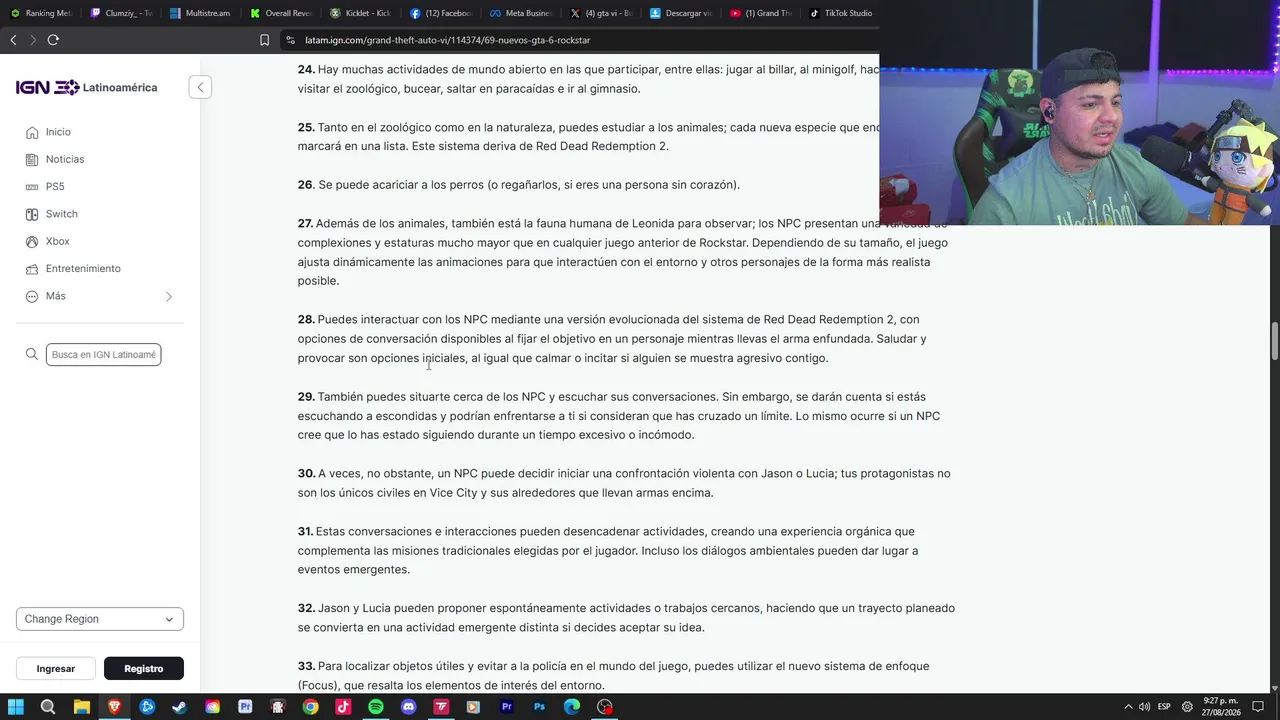Switch to the X gta vi tab
Image resolution: width=1280 pixels, height=720 pixels.
[x=601, y=13]
